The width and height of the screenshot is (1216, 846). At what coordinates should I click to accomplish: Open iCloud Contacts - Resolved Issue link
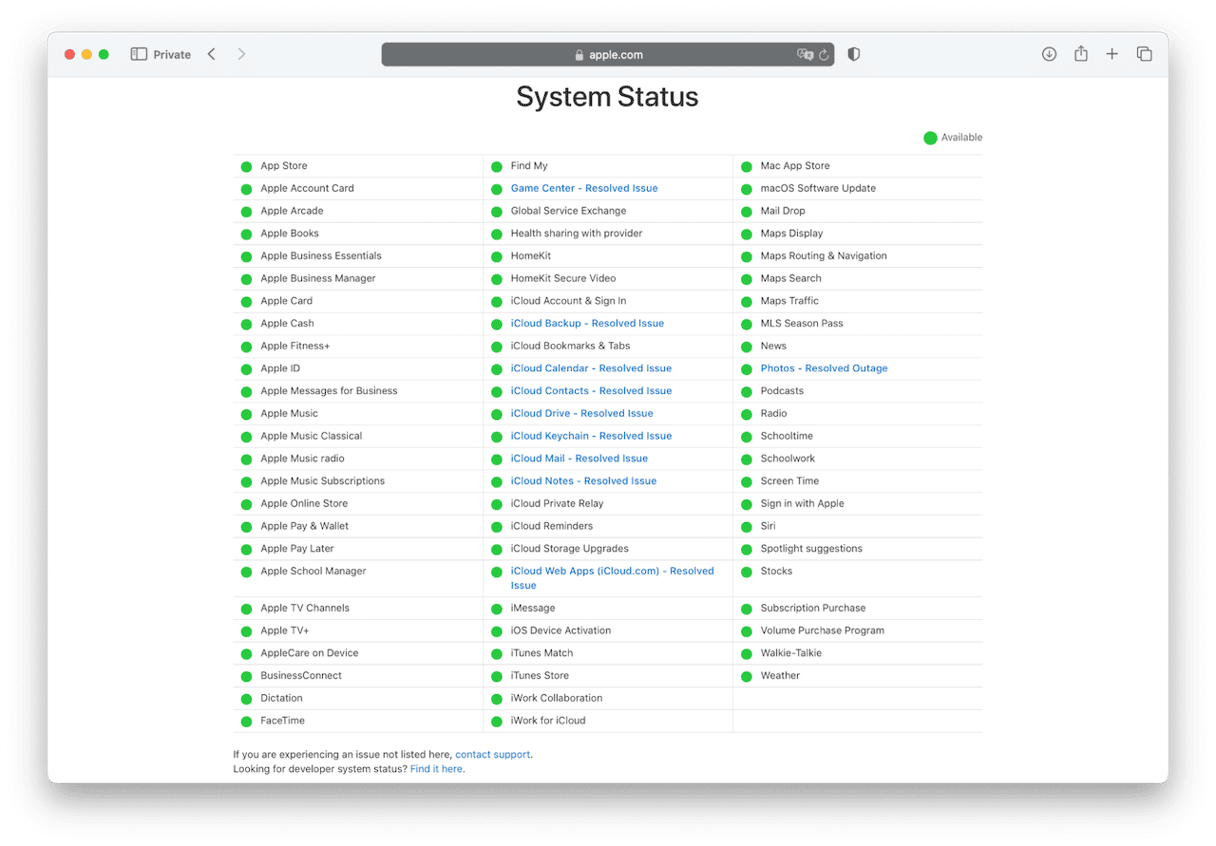pyautogui.click(x=591, y=391)
